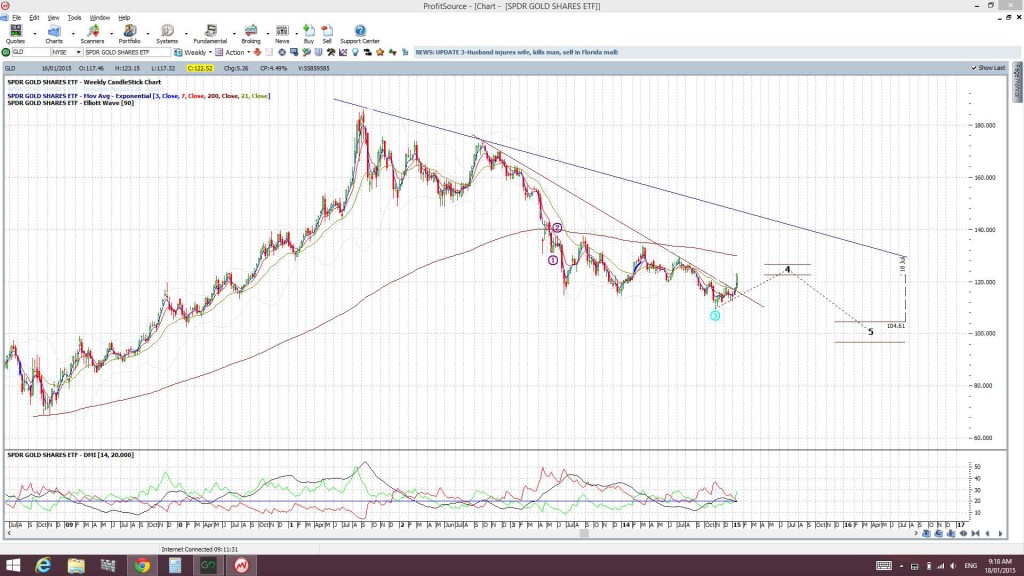Click the green and red arrows icon
1024x576 pixels.
point(392,52)
